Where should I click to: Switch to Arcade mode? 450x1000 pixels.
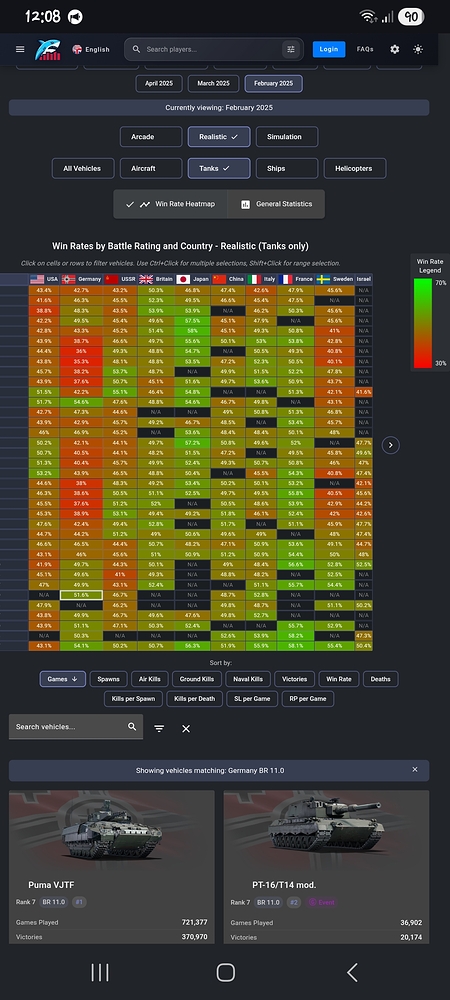click(150, 136)
